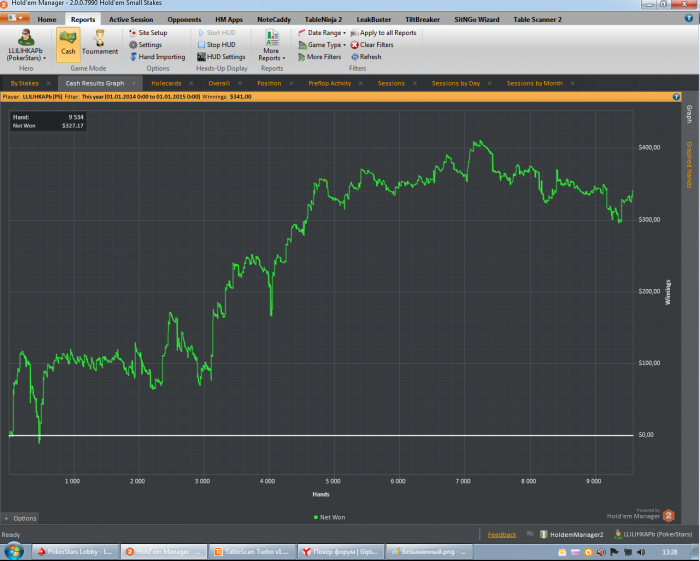Switch to the Yandex browser taskbar window
Image resolution: width=700 pixels, height=561 pixels.
(x=341, y=552)
